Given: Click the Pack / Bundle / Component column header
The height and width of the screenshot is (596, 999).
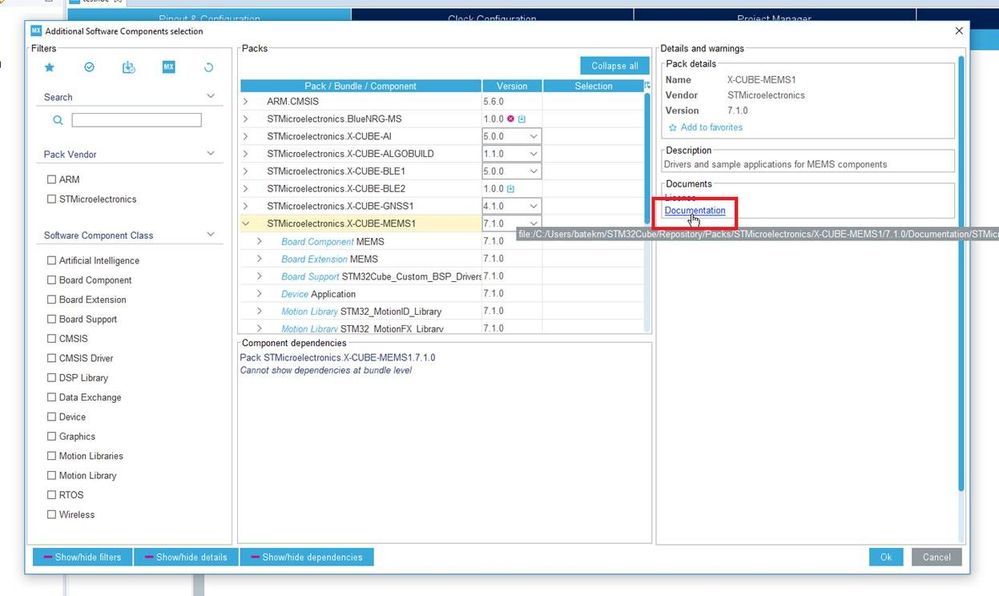Looking at the screenshot, I should pyautogui.click(x=361, y=86).
